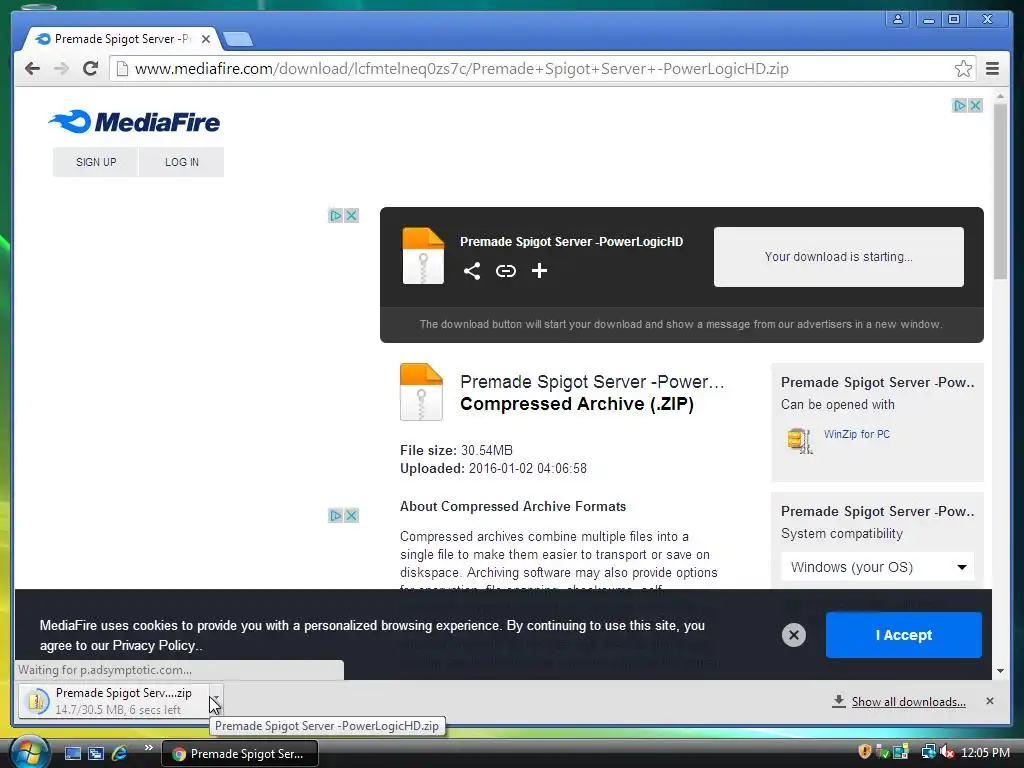The image size is (1024, 768).
Task: Click the 'Uploaded: 2016-01-02 04:06:58' text
Action: click(493, 469)
